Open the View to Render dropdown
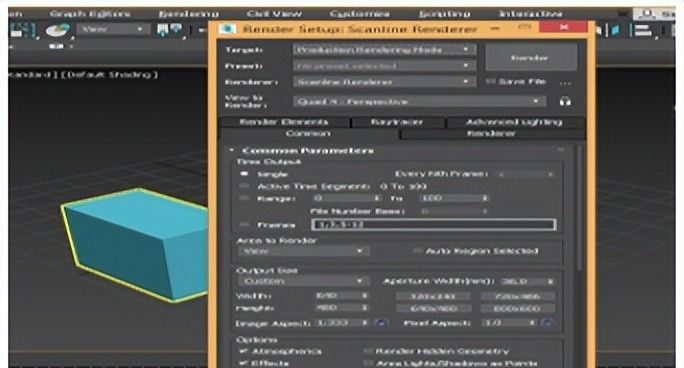 tap(419, 102)
